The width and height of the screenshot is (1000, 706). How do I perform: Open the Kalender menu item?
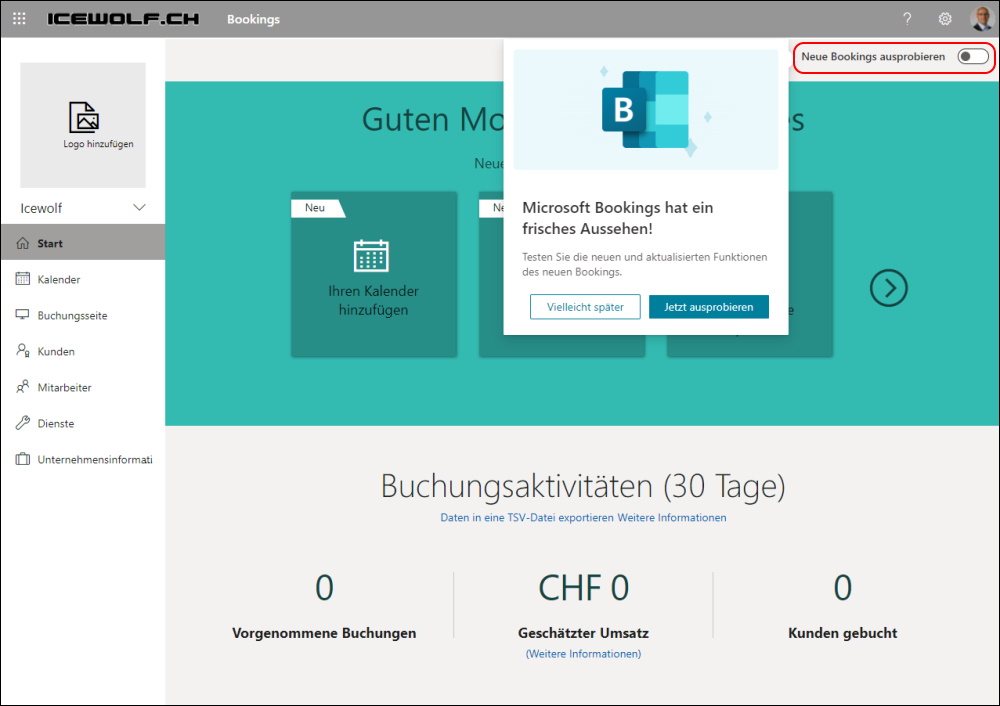click(x=83, y=279)
